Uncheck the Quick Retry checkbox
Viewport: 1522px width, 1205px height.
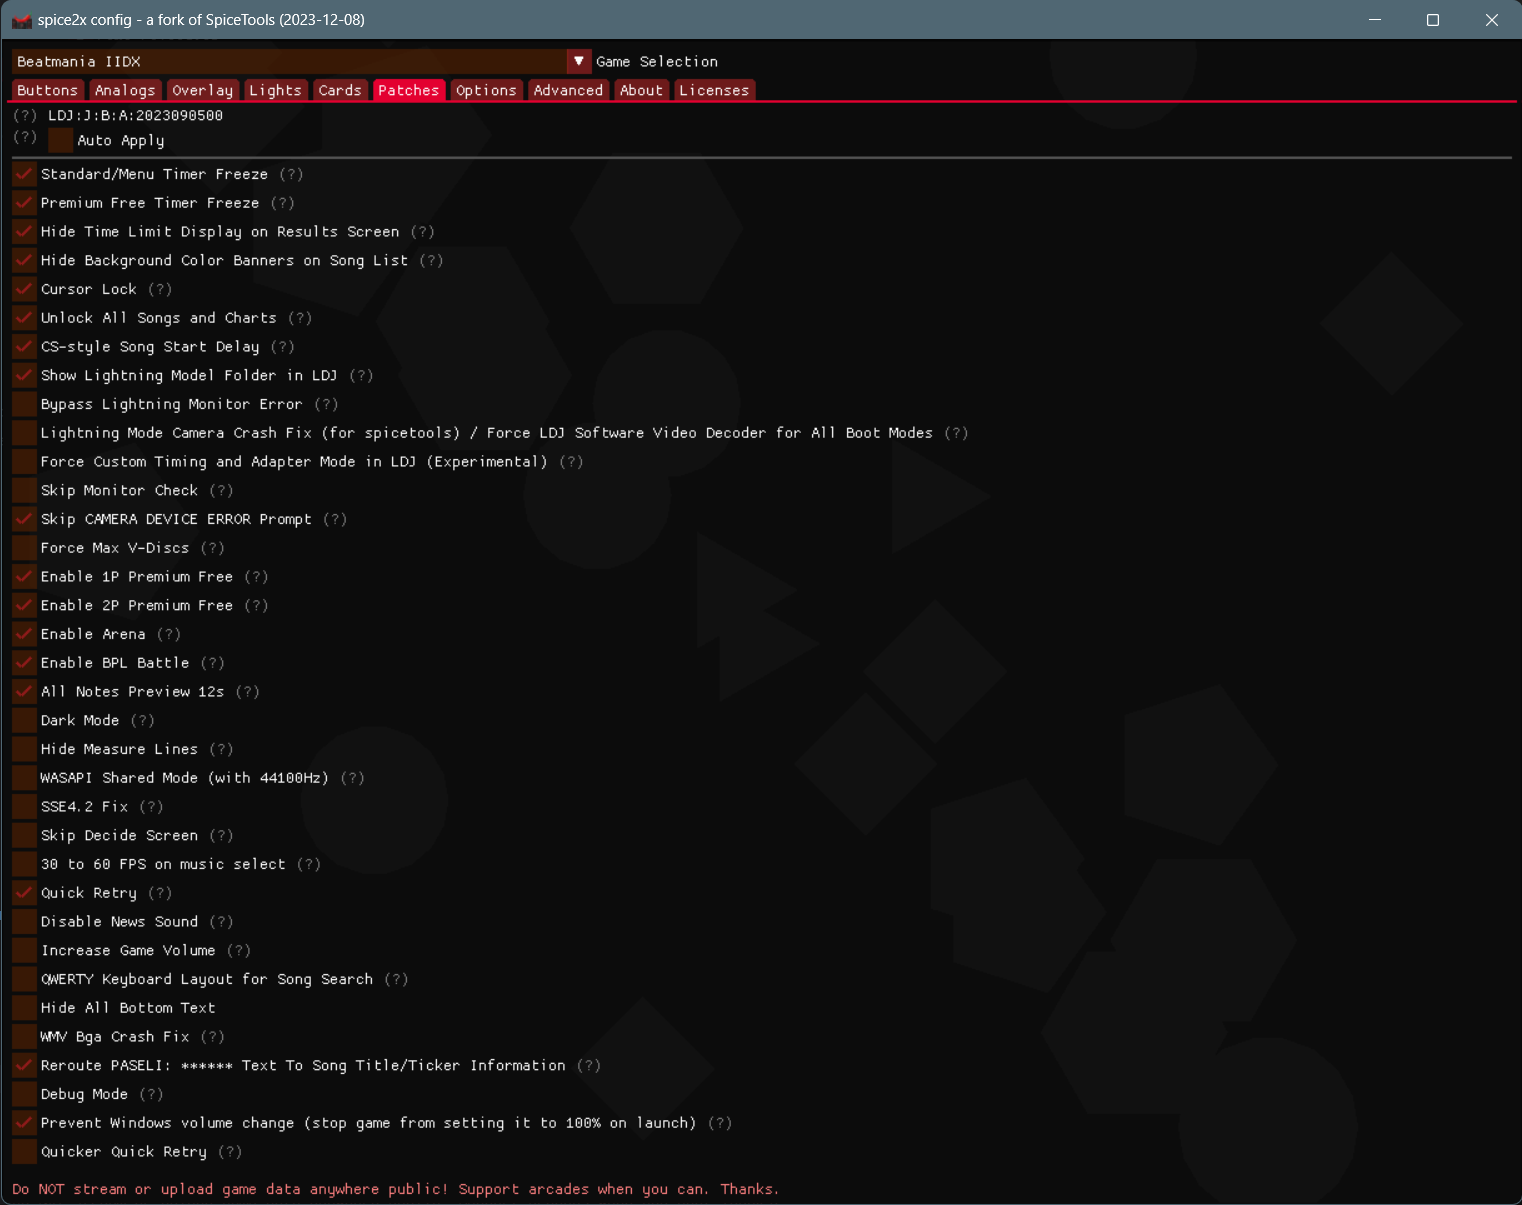(x=24, y=893)
